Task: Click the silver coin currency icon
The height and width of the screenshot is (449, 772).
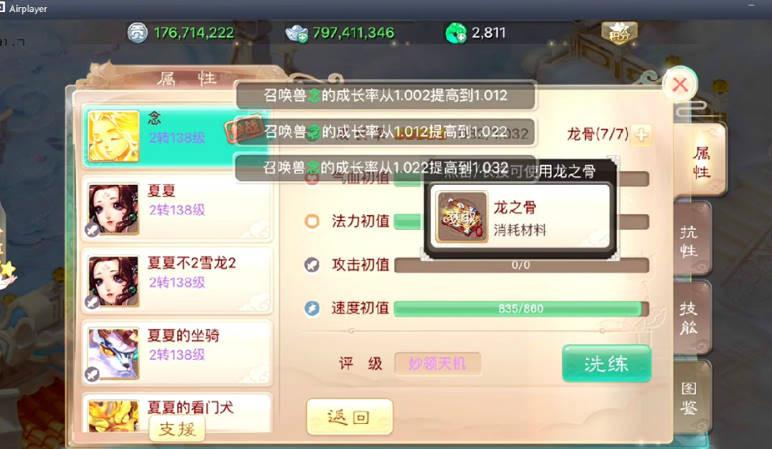Action: coord(137,33)
